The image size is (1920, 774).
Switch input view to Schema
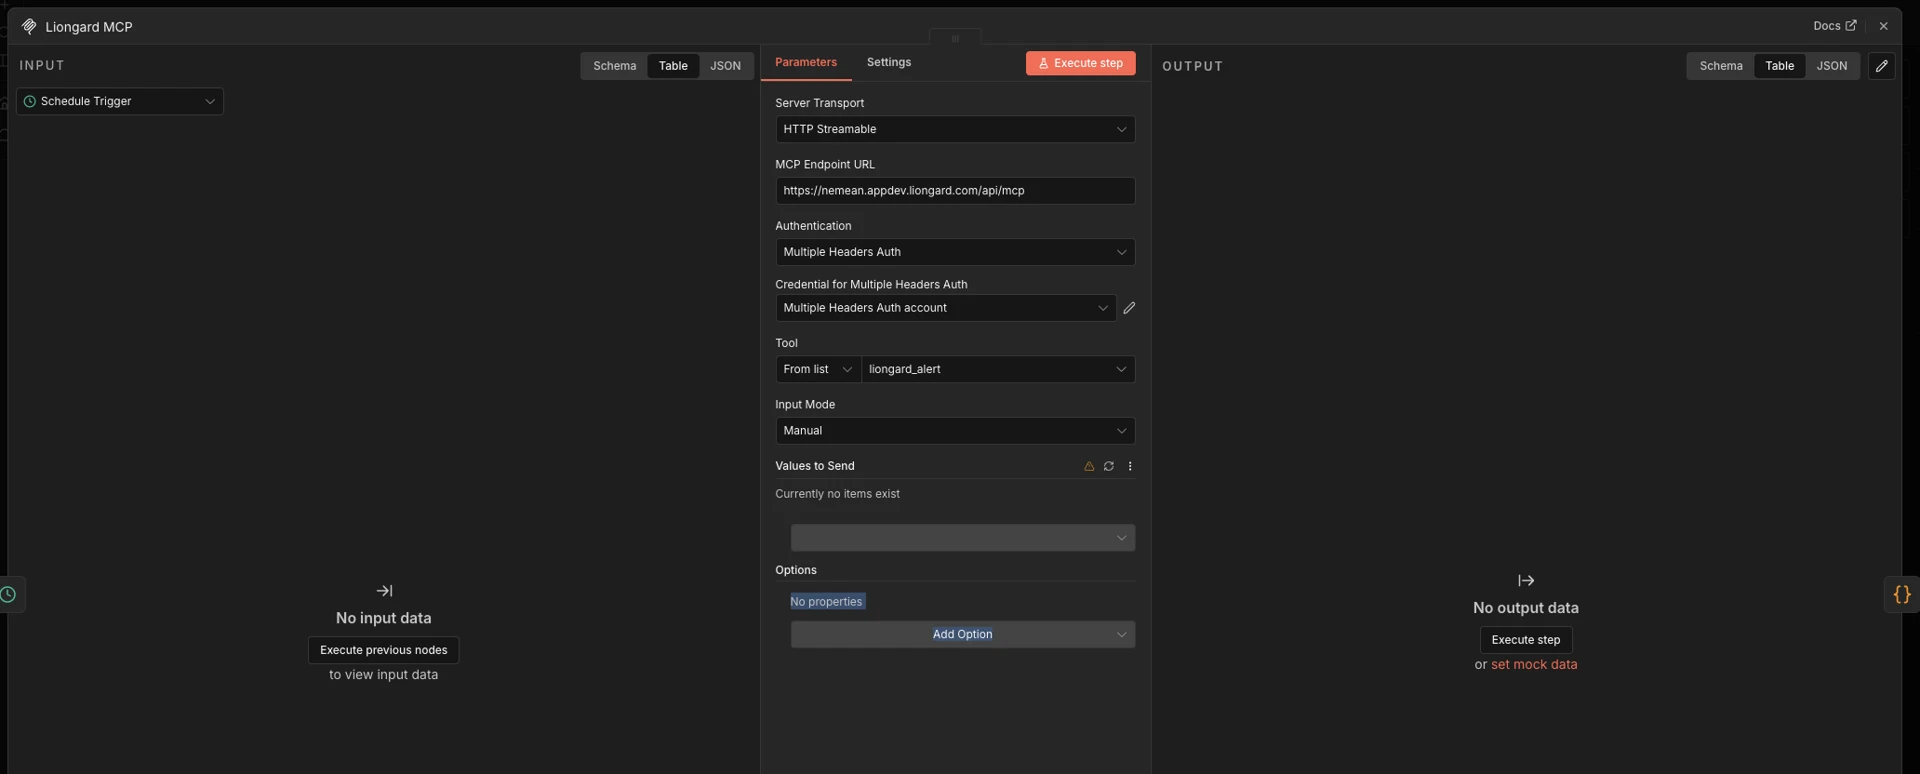point(614,66)
